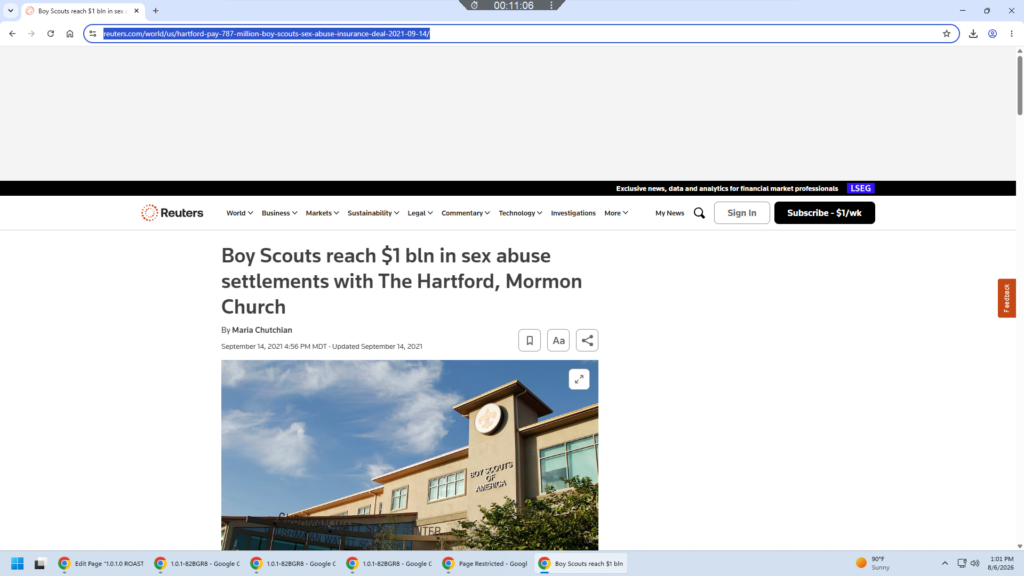The height and width of the screenshot is (576, 1024).
Task: Click the Boy Scouts building photo
Action: [x=409, y=455]
